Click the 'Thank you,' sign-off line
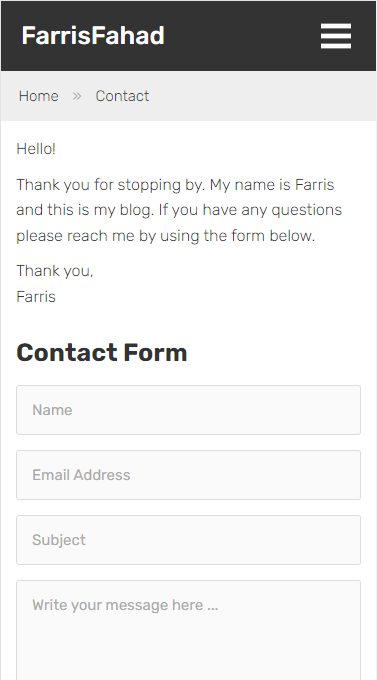The height and width of the screenshot is (680, 377). pyautogui.click(x=55, y=271)
